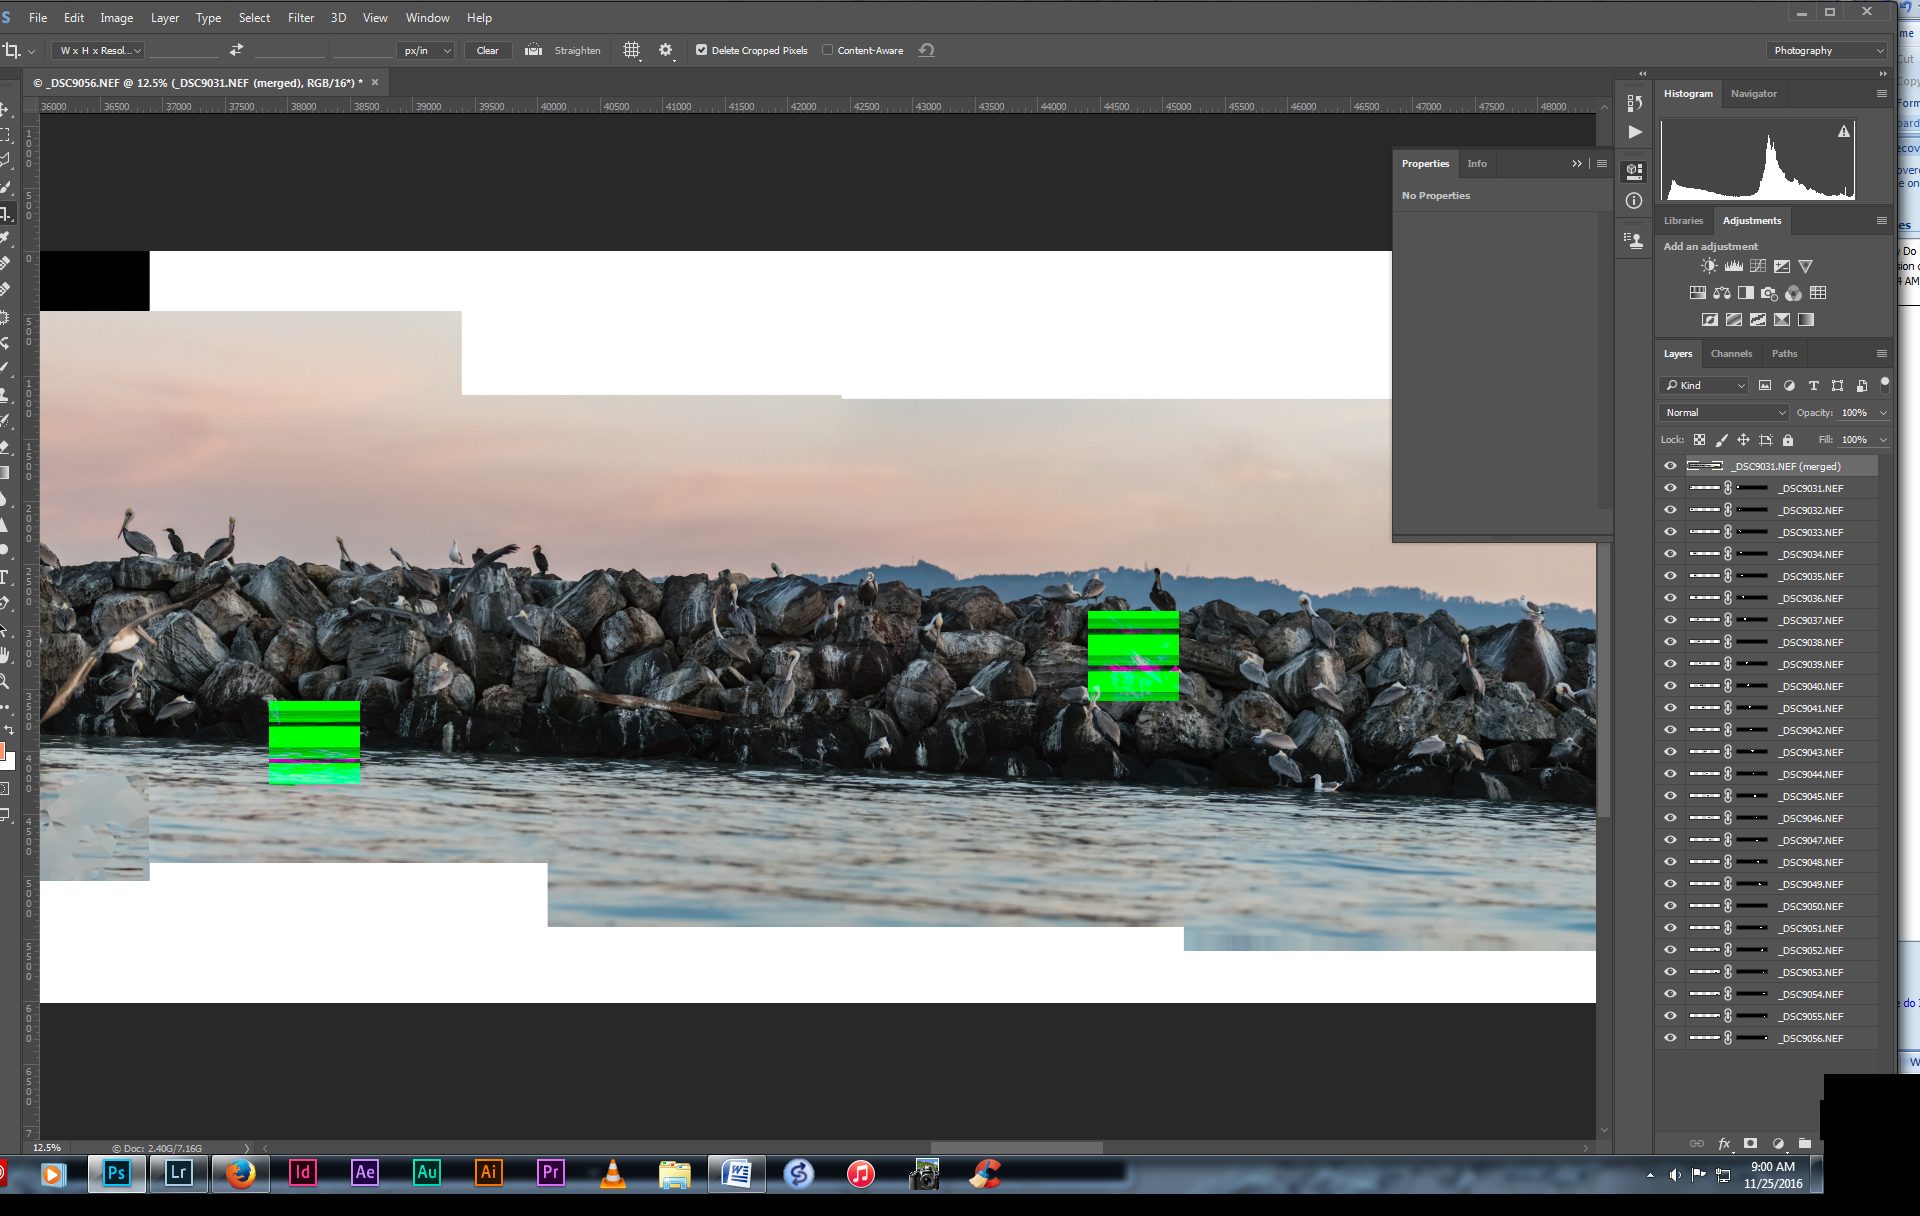This screenshot has width=1920, height=1216.
Task: Hide the _DSC9035.NEF layer
Action: tap(1670, 576)
